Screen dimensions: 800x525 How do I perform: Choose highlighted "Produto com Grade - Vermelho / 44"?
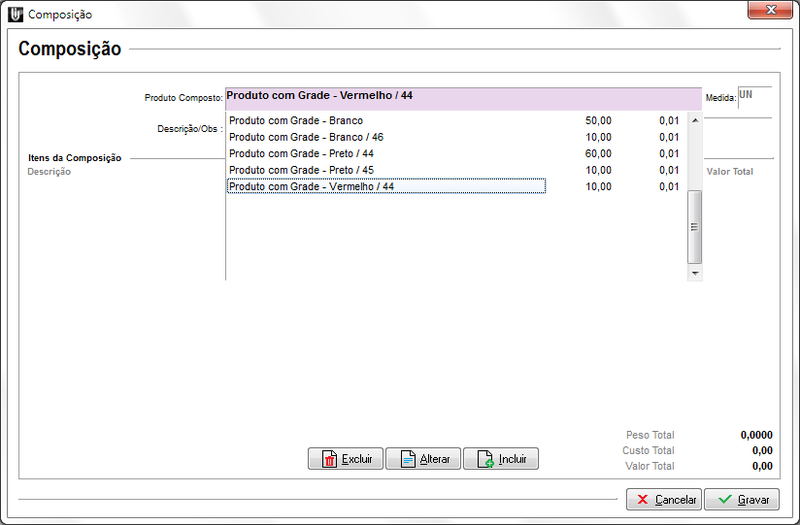click(311, 187)
